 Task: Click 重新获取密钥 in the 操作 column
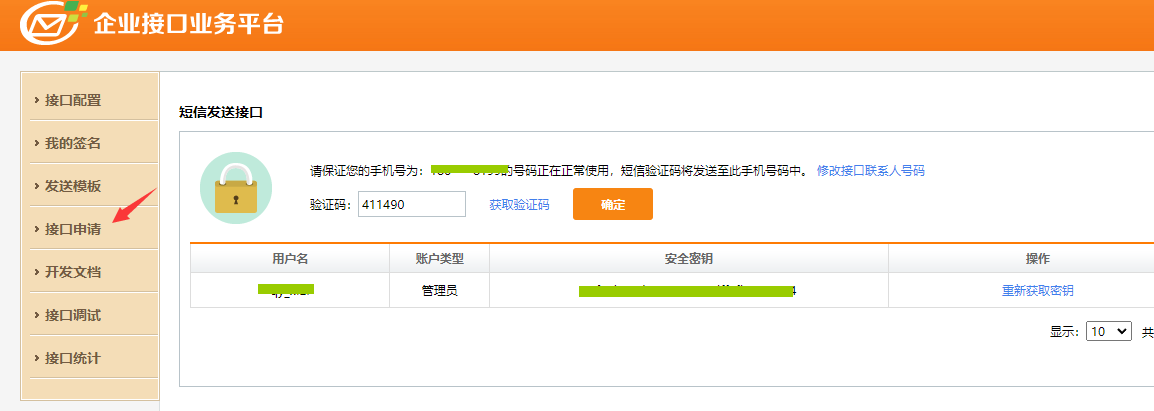1038,291
